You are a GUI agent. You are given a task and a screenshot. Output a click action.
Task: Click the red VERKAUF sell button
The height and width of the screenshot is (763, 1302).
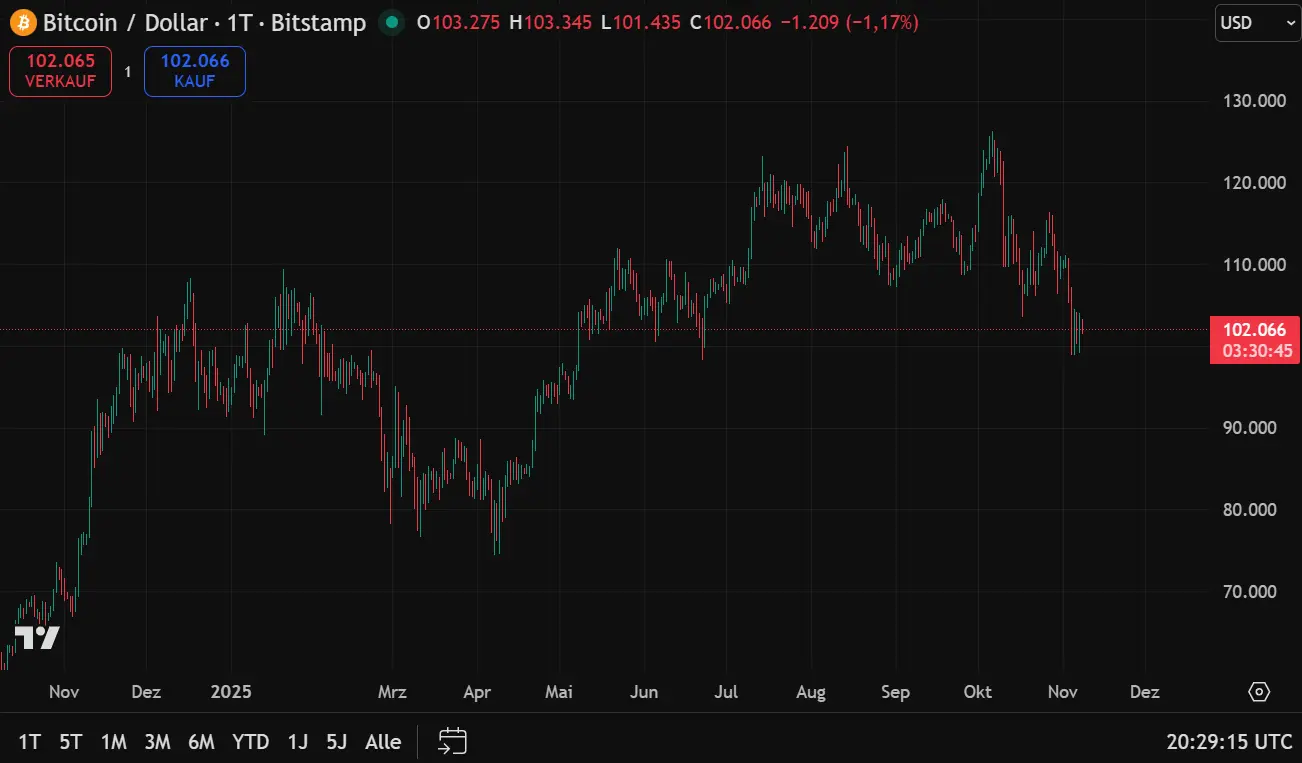point(60,71)
